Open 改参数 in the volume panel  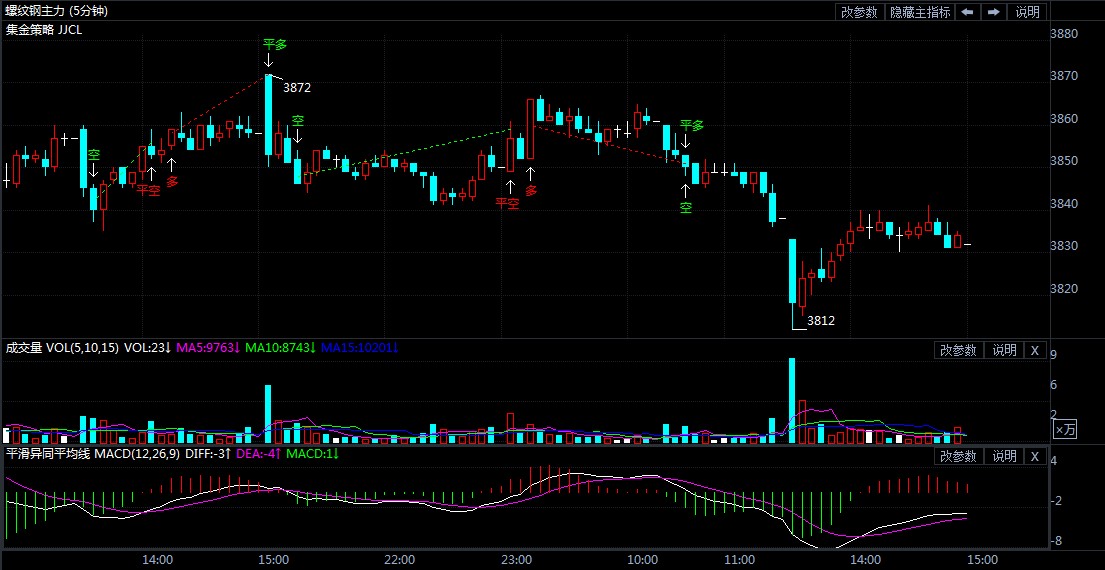pos(958,351)
